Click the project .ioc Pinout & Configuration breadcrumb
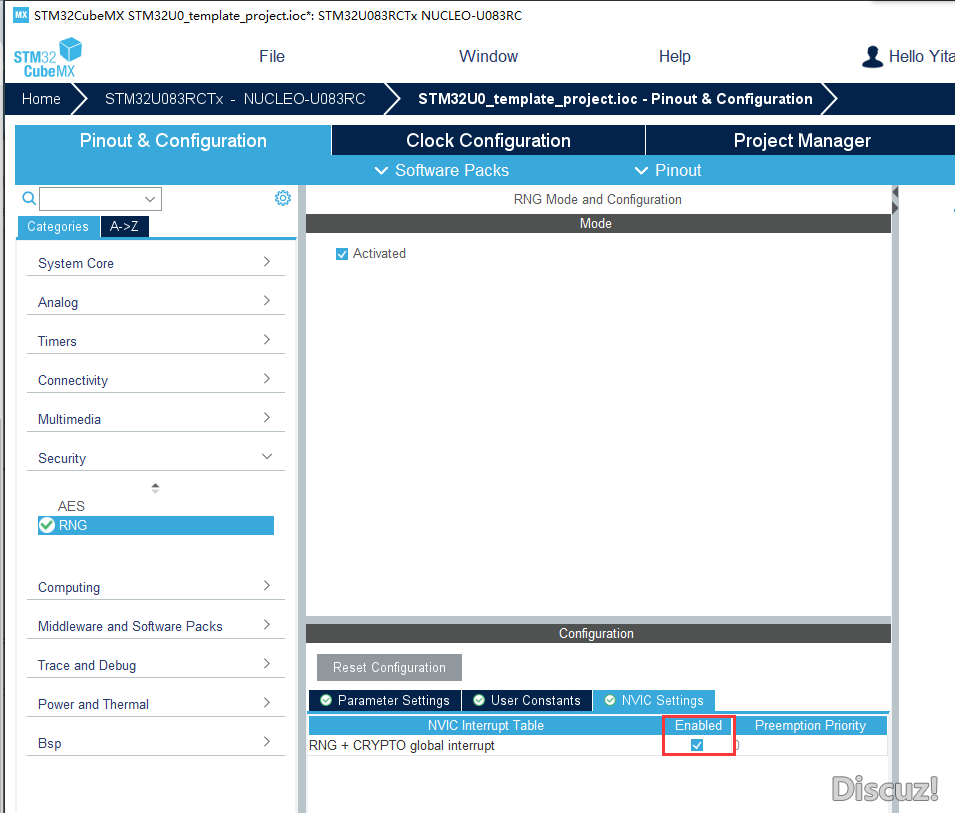This screenshot has height=813, width=955. [x=615, y=99]
